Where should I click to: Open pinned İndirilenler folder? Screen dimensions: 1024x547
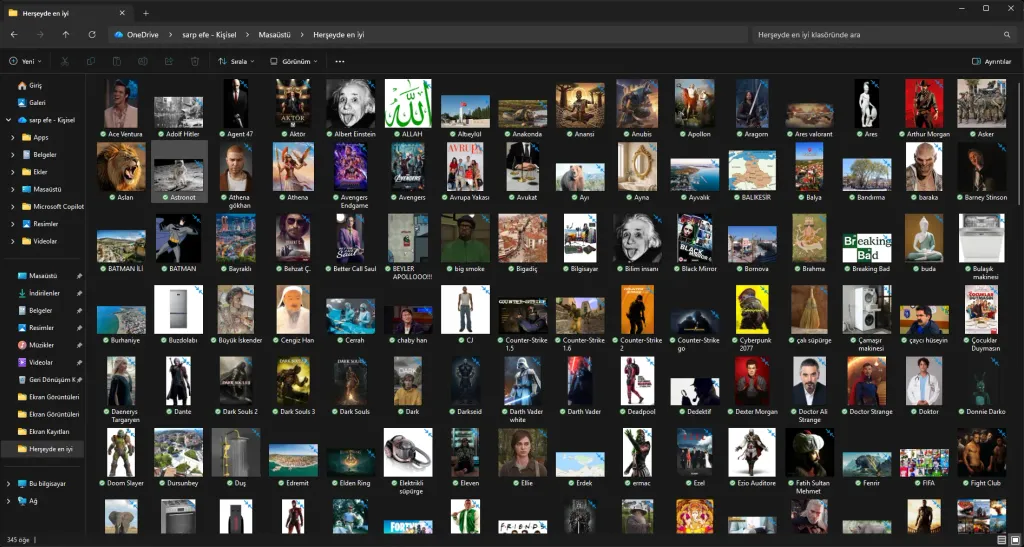pyautogui.click(x=43, y=293)
